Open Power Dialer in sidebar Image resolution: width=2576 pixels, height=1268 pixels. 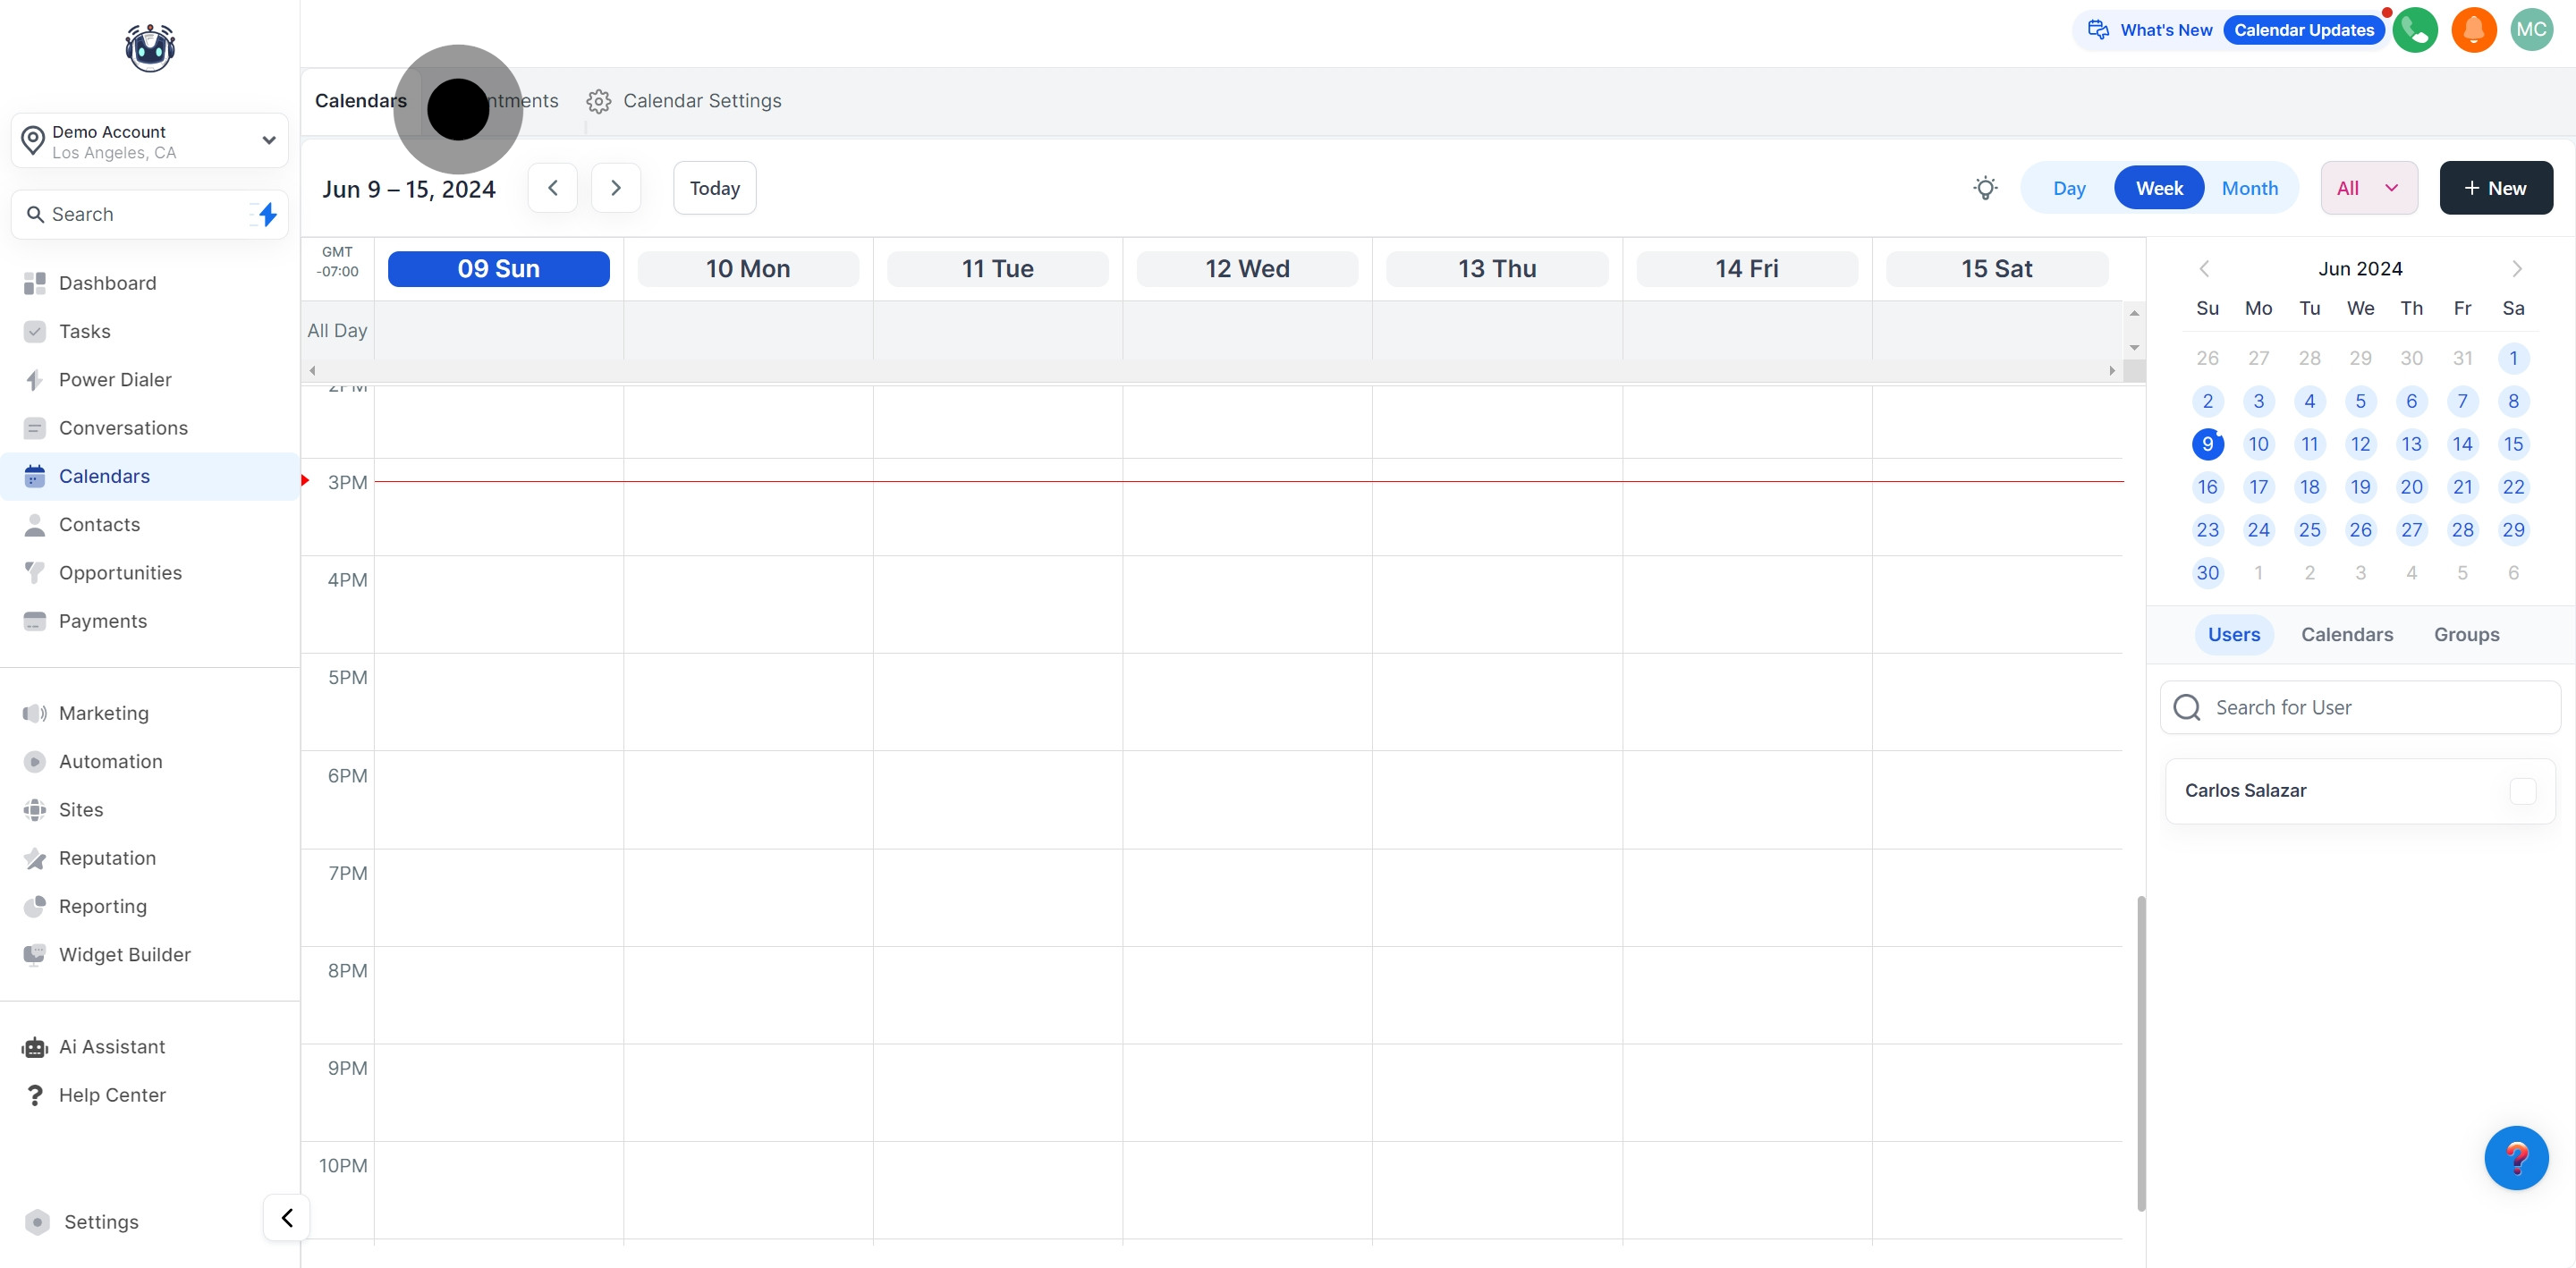click(x=115, y=379)
